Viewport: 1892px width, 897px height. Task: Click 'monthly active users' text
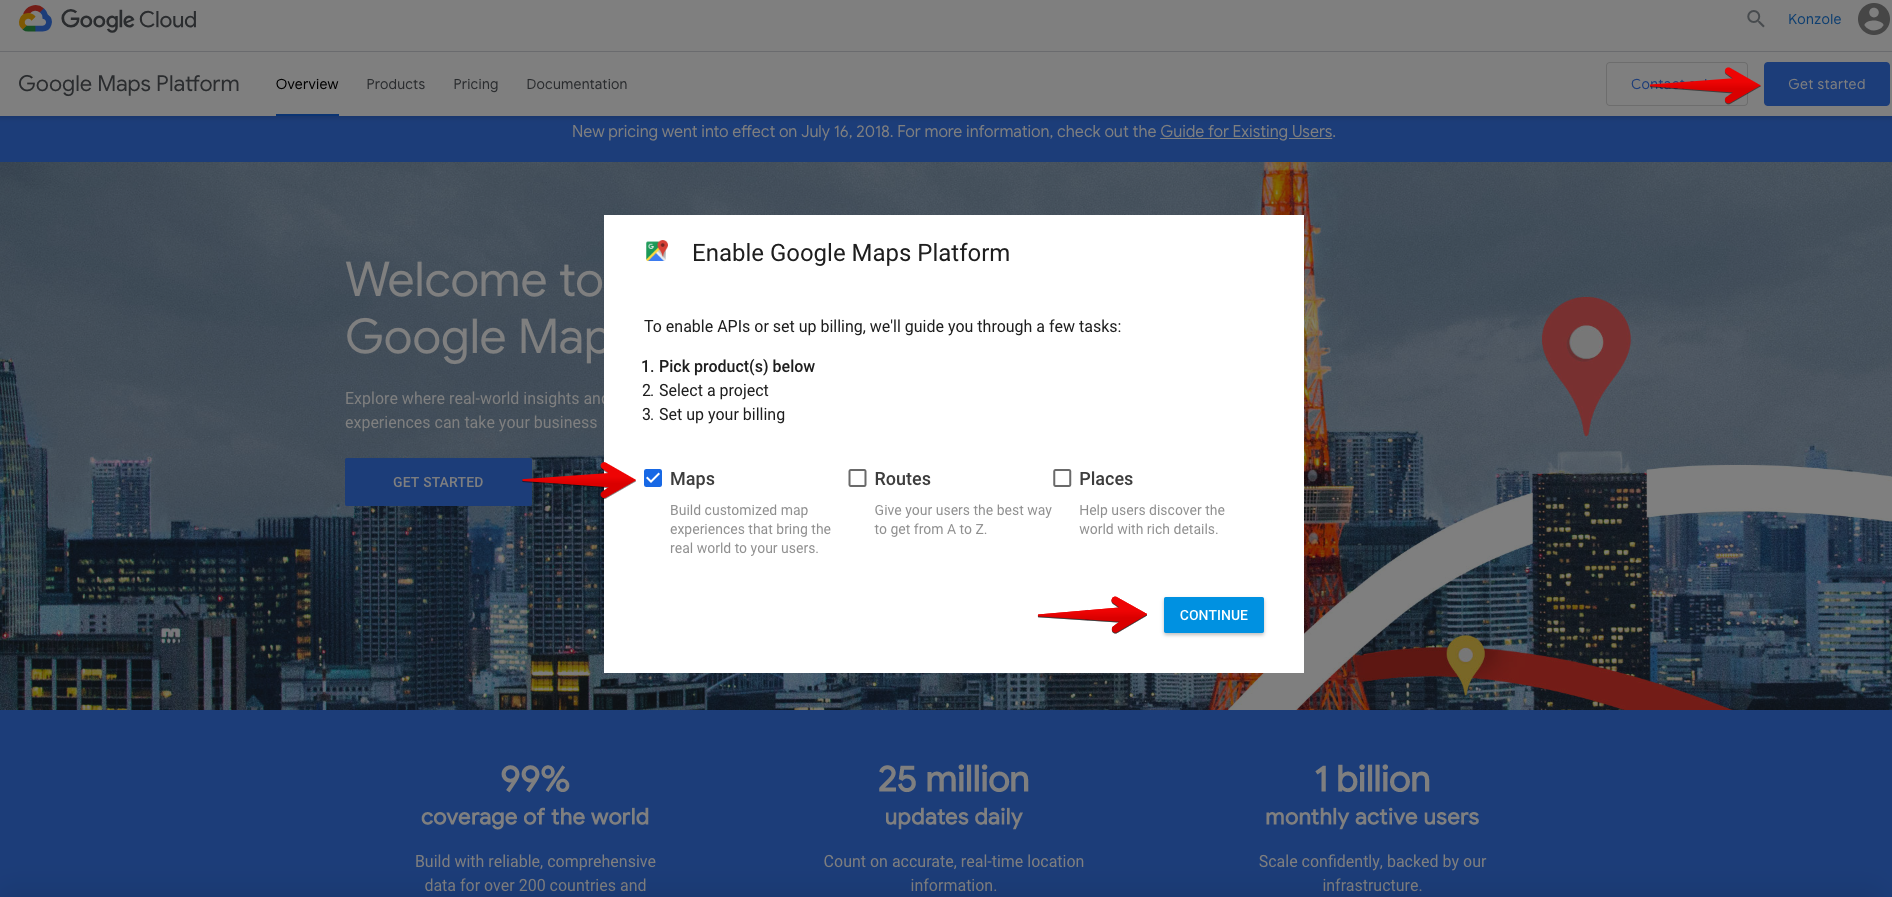pyautogui.click(x=1372, y=817)
